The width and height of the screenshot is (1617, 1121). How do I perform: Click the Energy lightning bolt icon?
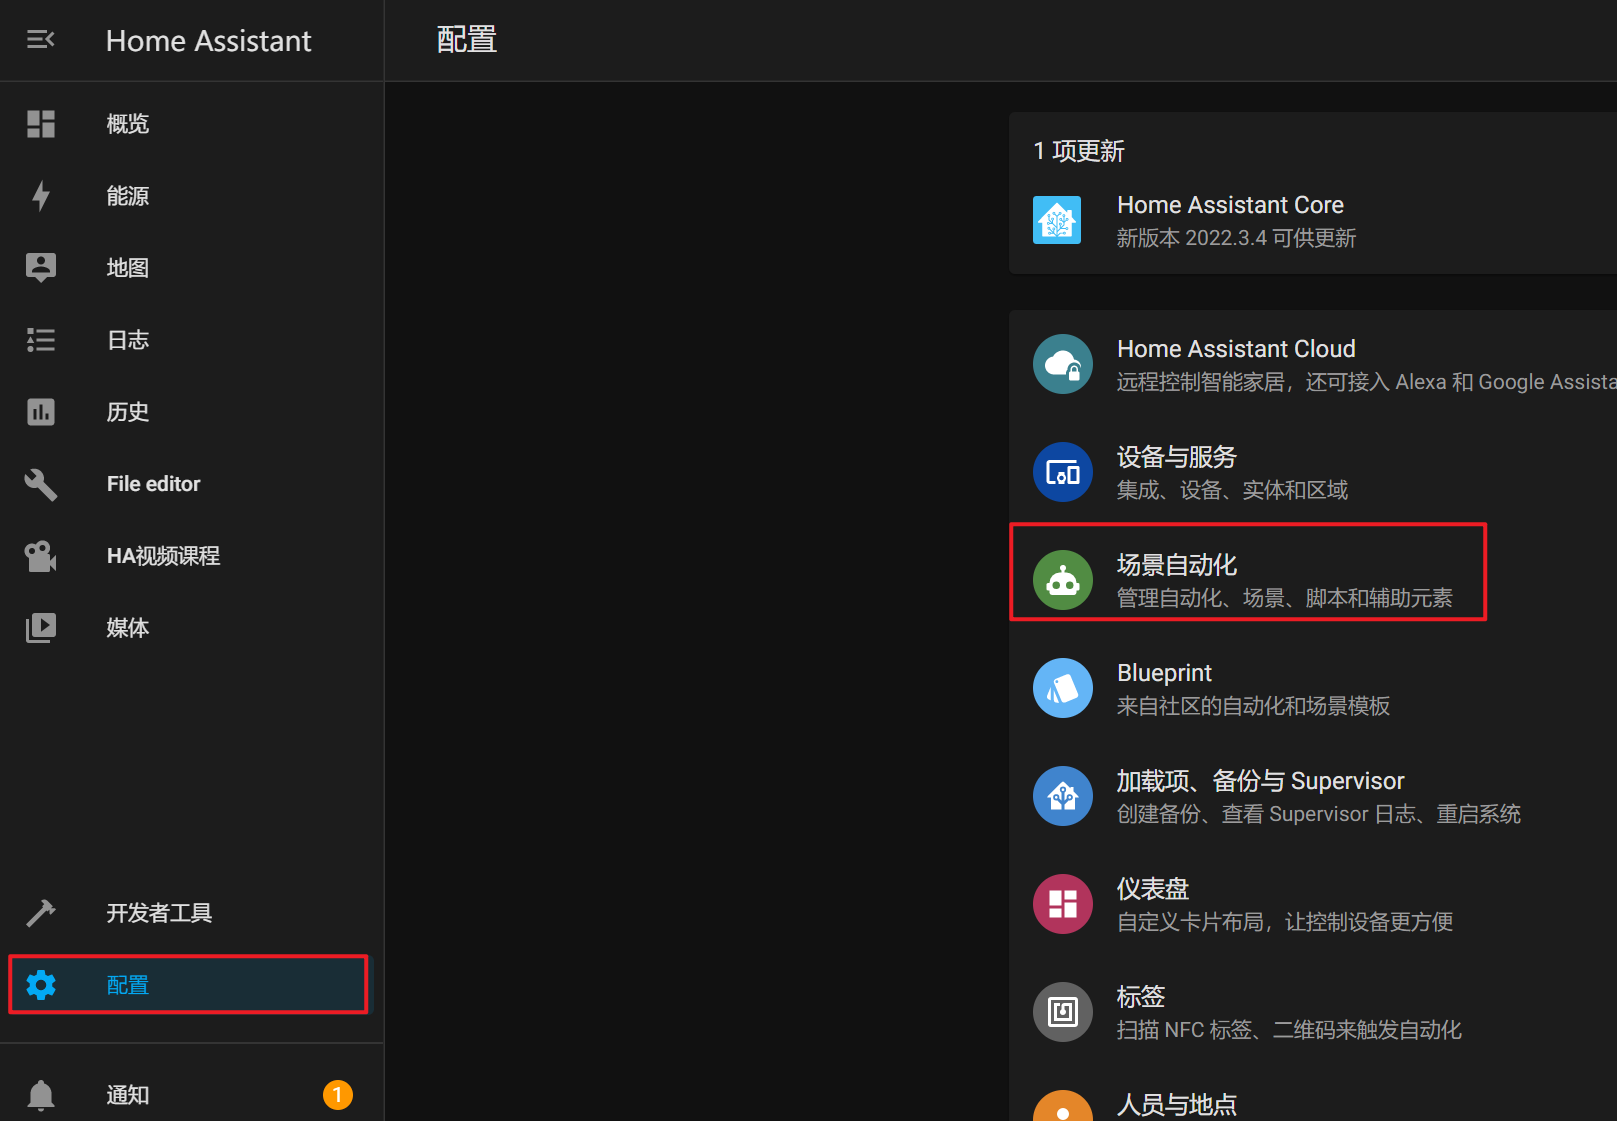click(x=41, y=196)
